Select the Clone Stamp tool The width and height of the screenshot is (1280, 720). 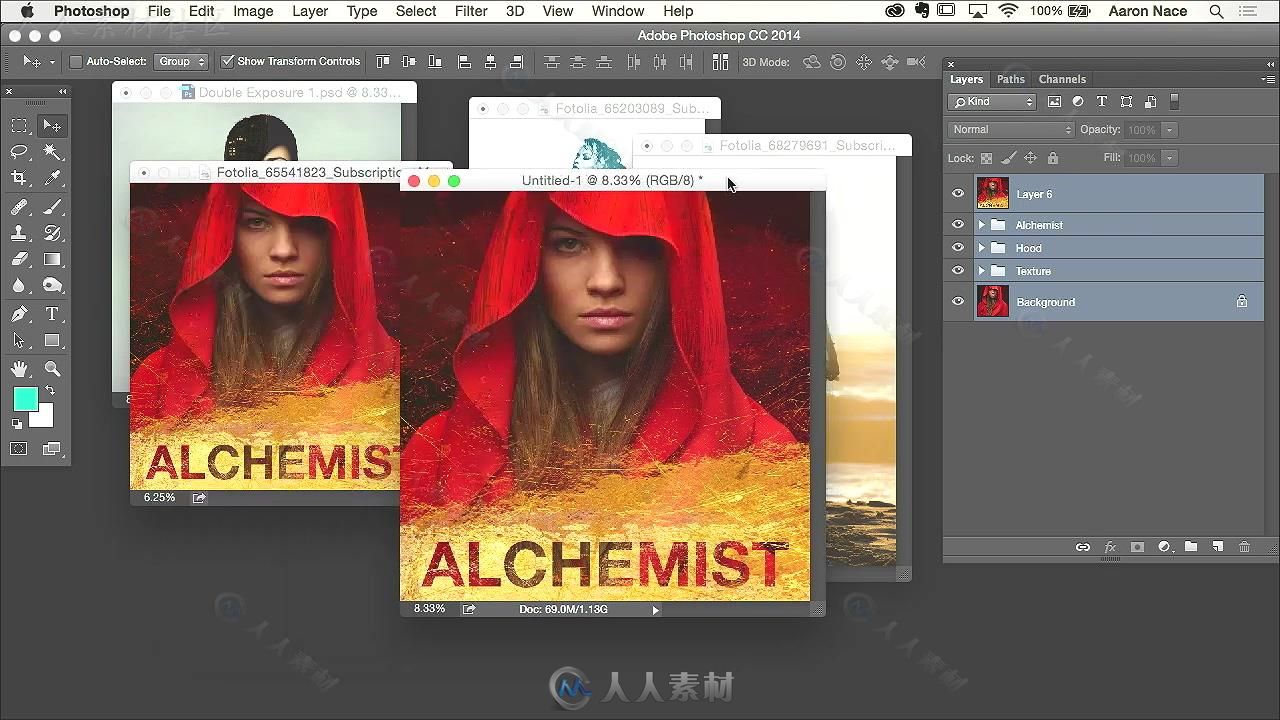pos(19,233)
